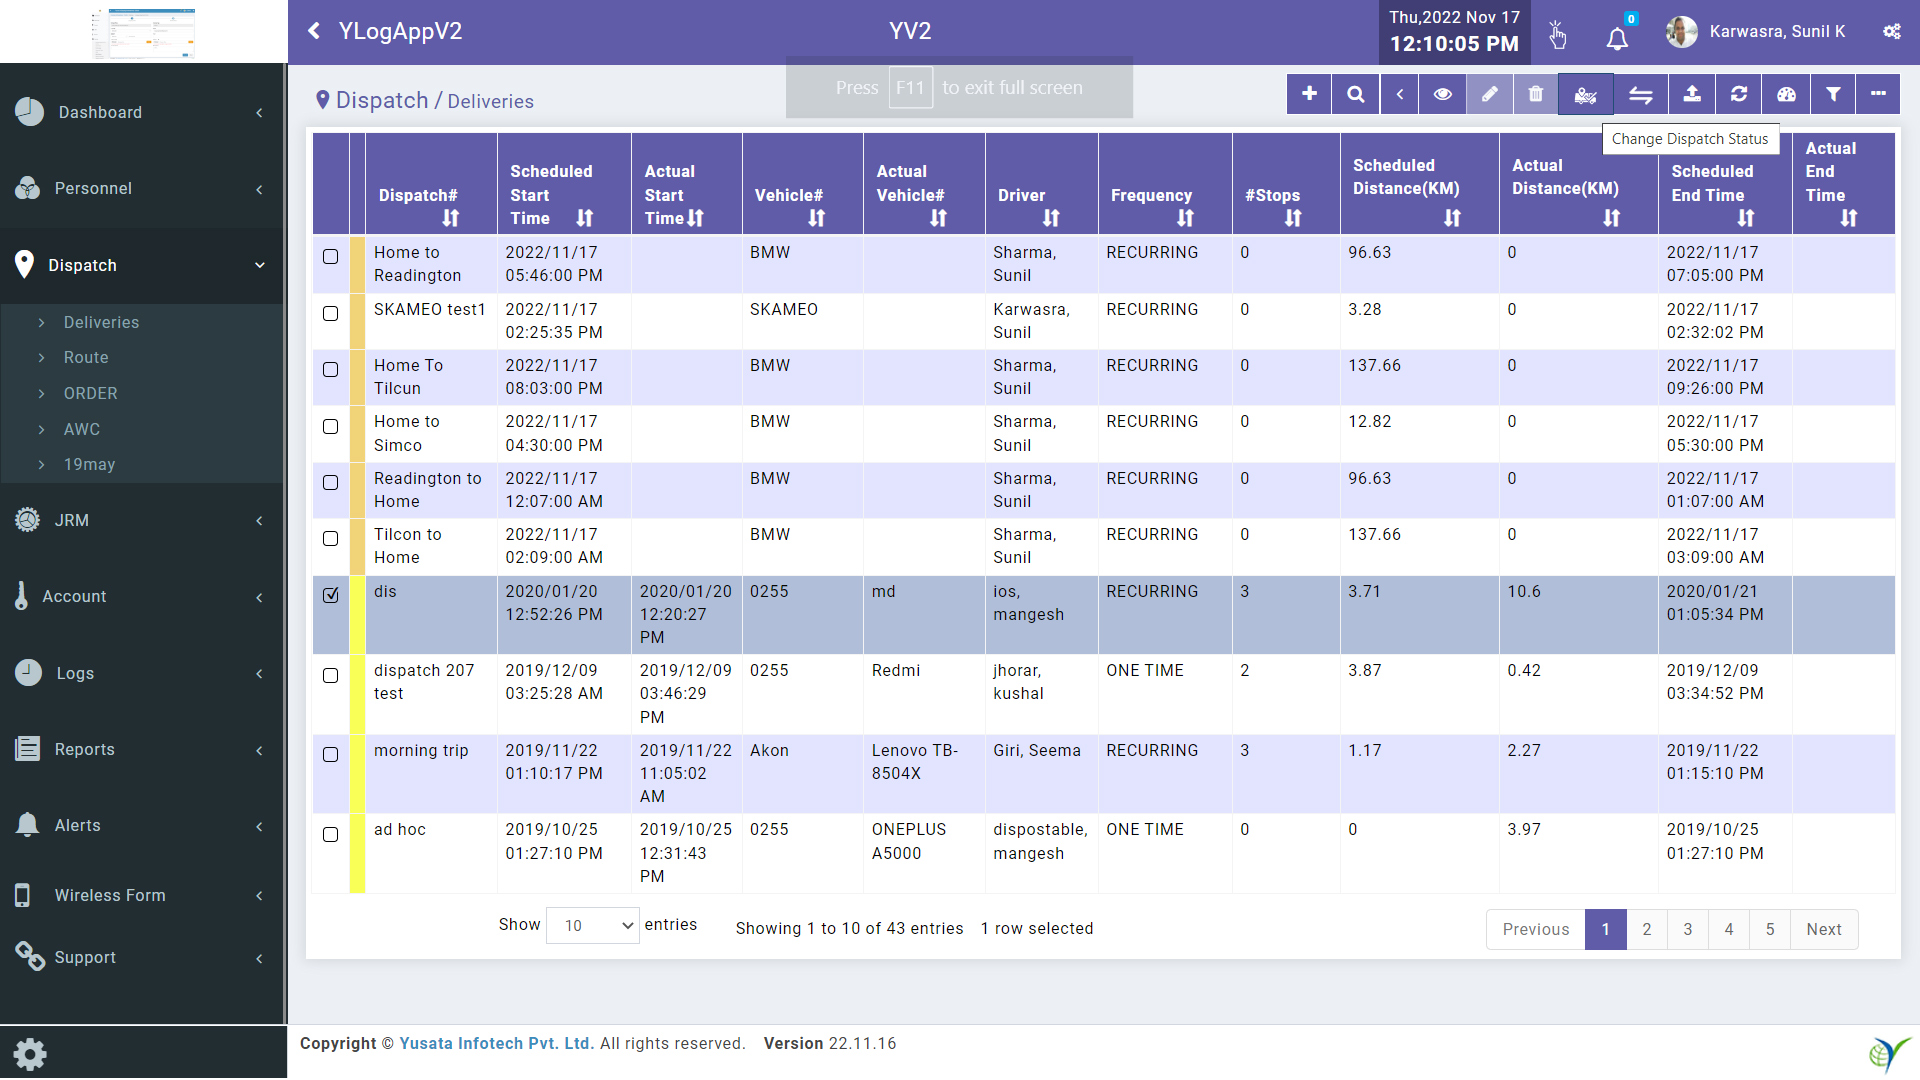Image resolution: width=1920 pixels, height=1080 pixels.
Task: Open the ORDER submenu item
Action: click(x=90, y=393)
